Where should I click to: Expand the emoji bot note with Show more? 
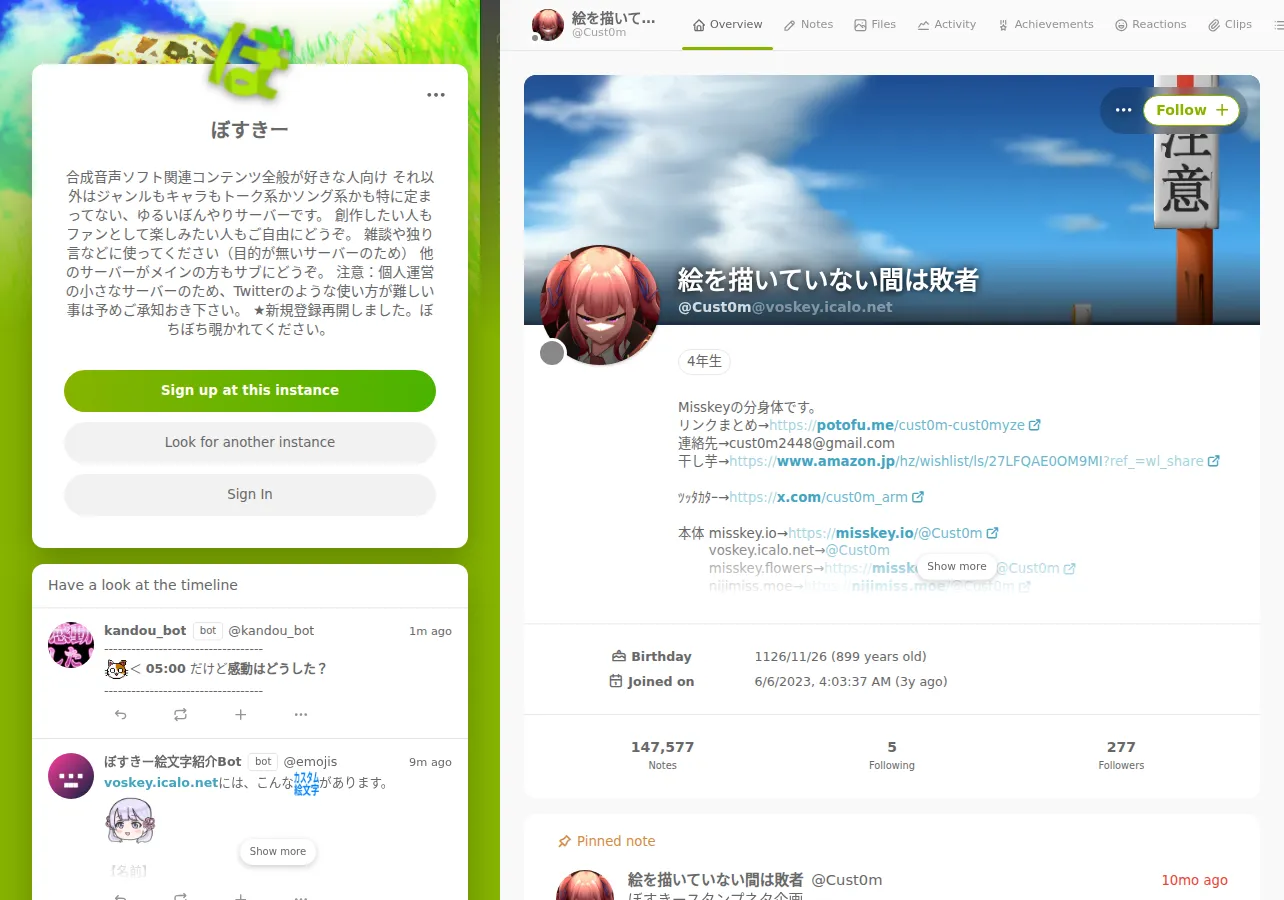pyautogui.click(x=278, y=852)
